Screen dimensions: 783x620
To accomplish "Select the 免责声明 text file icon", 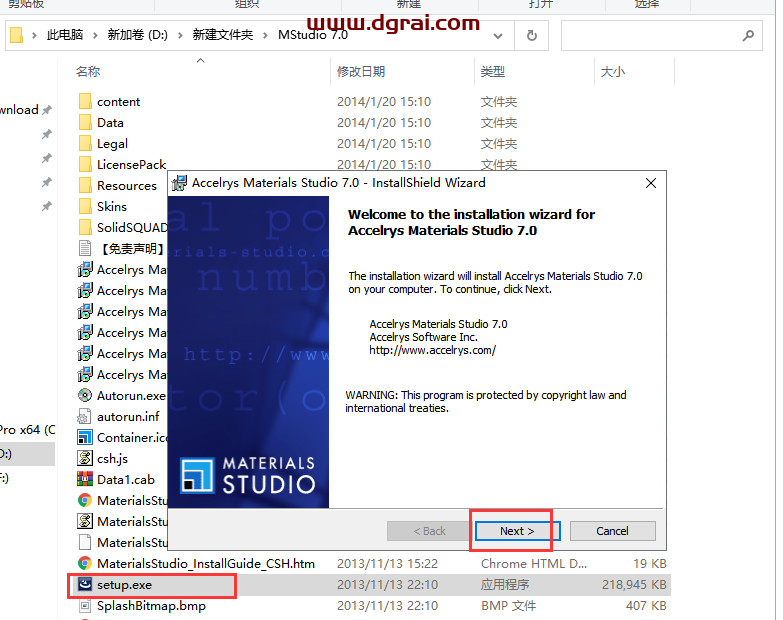I will pos(85,248).
